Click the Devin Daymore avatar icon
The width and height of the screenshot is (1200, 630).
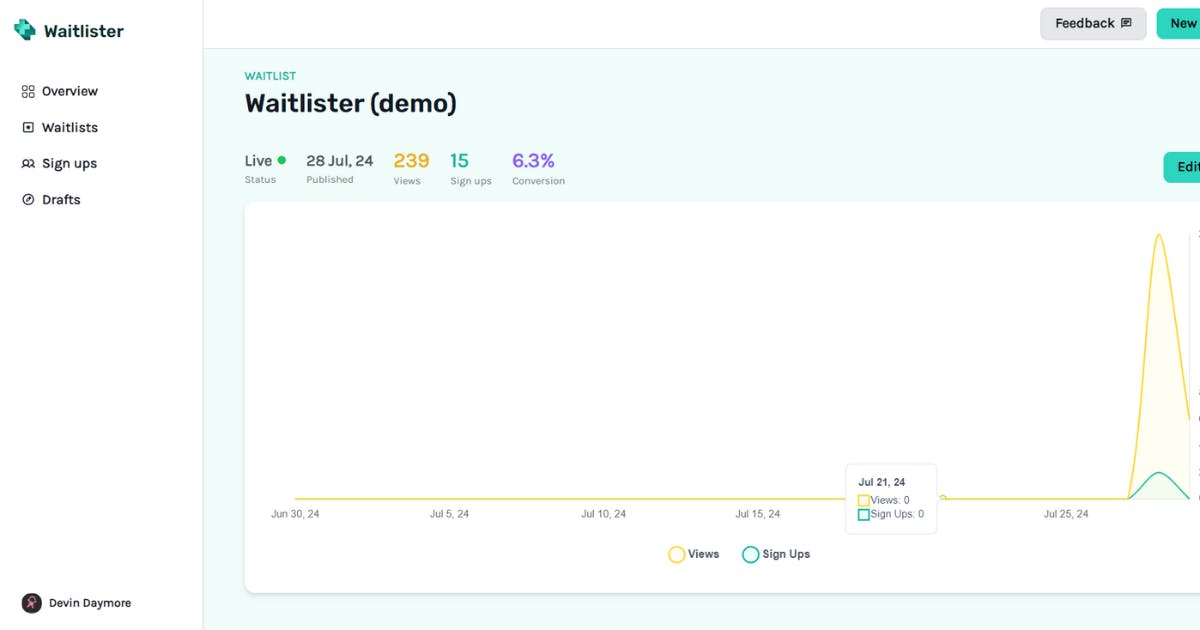pyautogui.click(x=32, y=603)
